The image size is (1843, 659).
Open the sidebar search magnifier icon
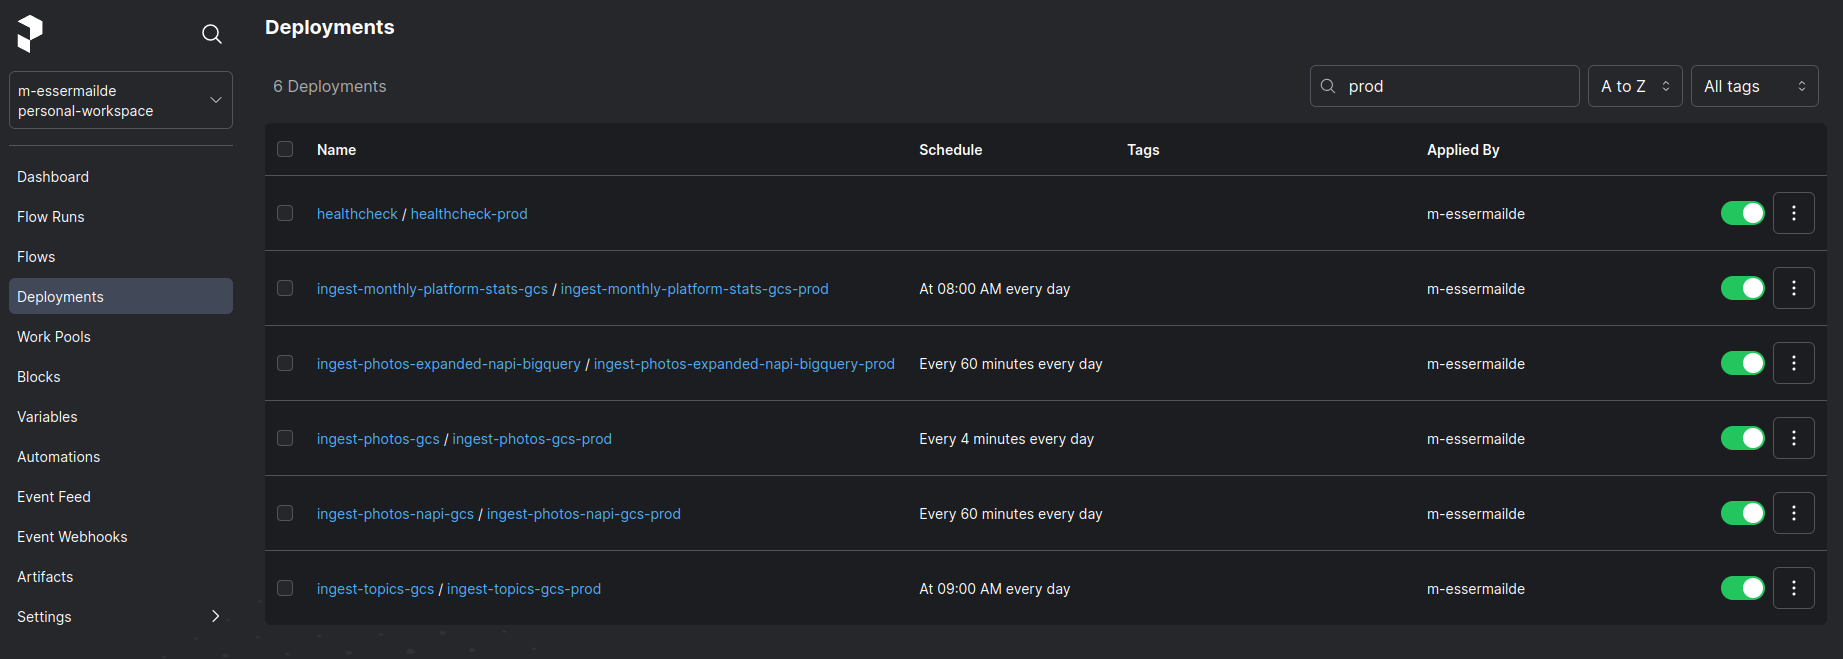(x=212, y=34)
